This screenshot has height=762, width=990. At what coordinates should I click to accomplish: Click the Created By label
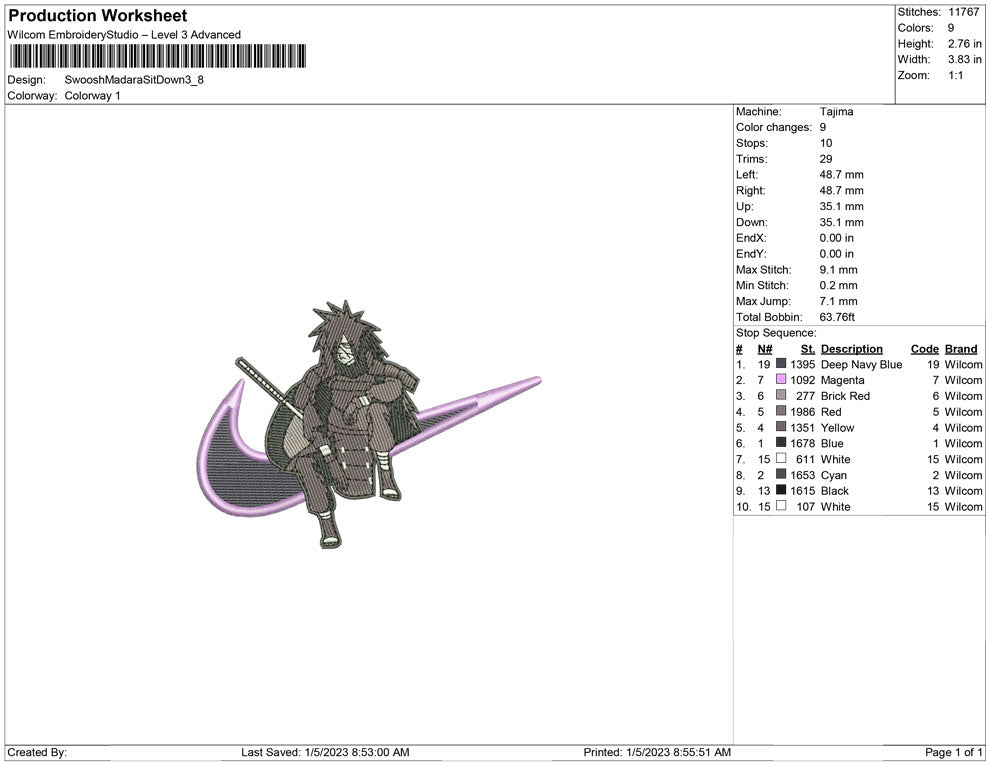37,752
